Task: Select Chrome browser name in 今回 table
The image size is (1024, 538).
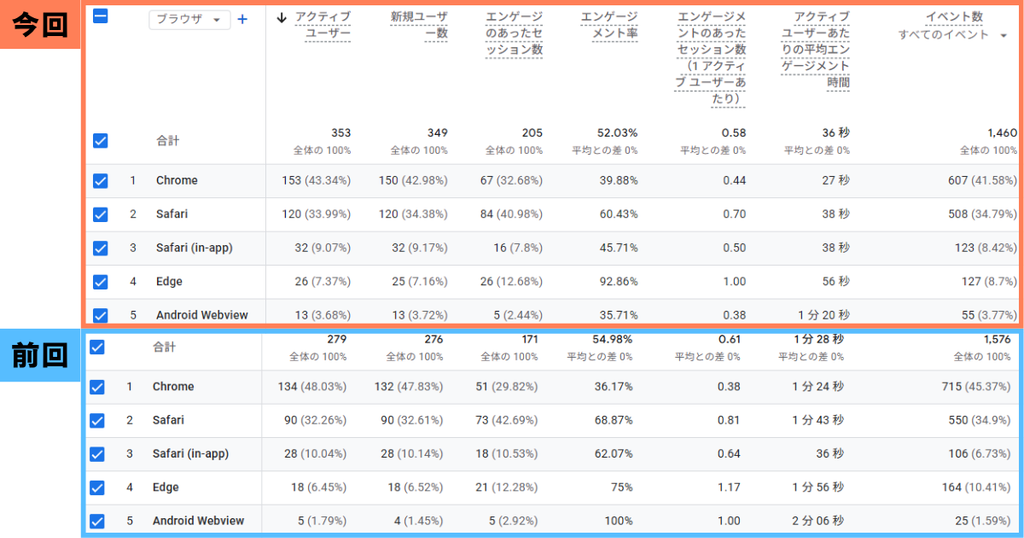Action: coord(177,181)
